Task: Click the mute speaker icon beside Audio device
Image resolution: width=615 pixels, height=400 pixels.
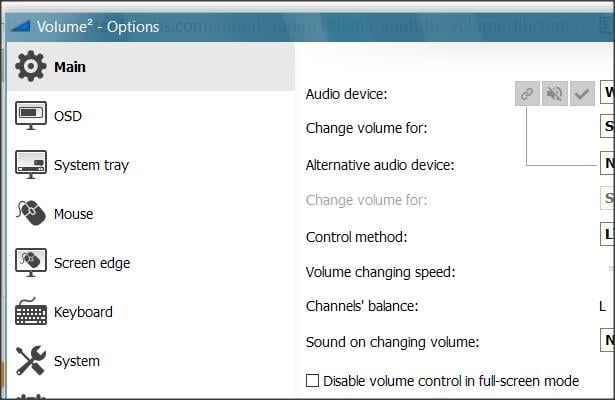Action: (x=555, y=94)
